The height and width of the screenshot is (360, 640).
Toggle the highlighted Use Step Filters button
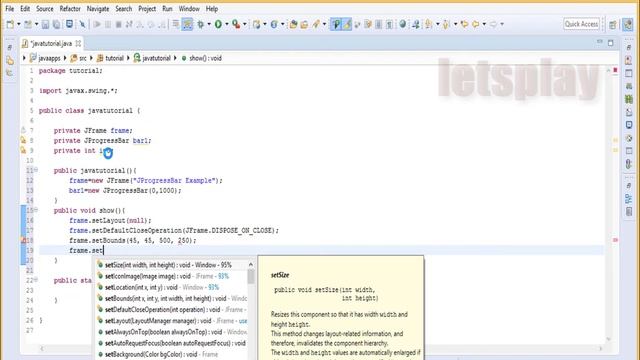pyautogui.click(x=187, y=24)
